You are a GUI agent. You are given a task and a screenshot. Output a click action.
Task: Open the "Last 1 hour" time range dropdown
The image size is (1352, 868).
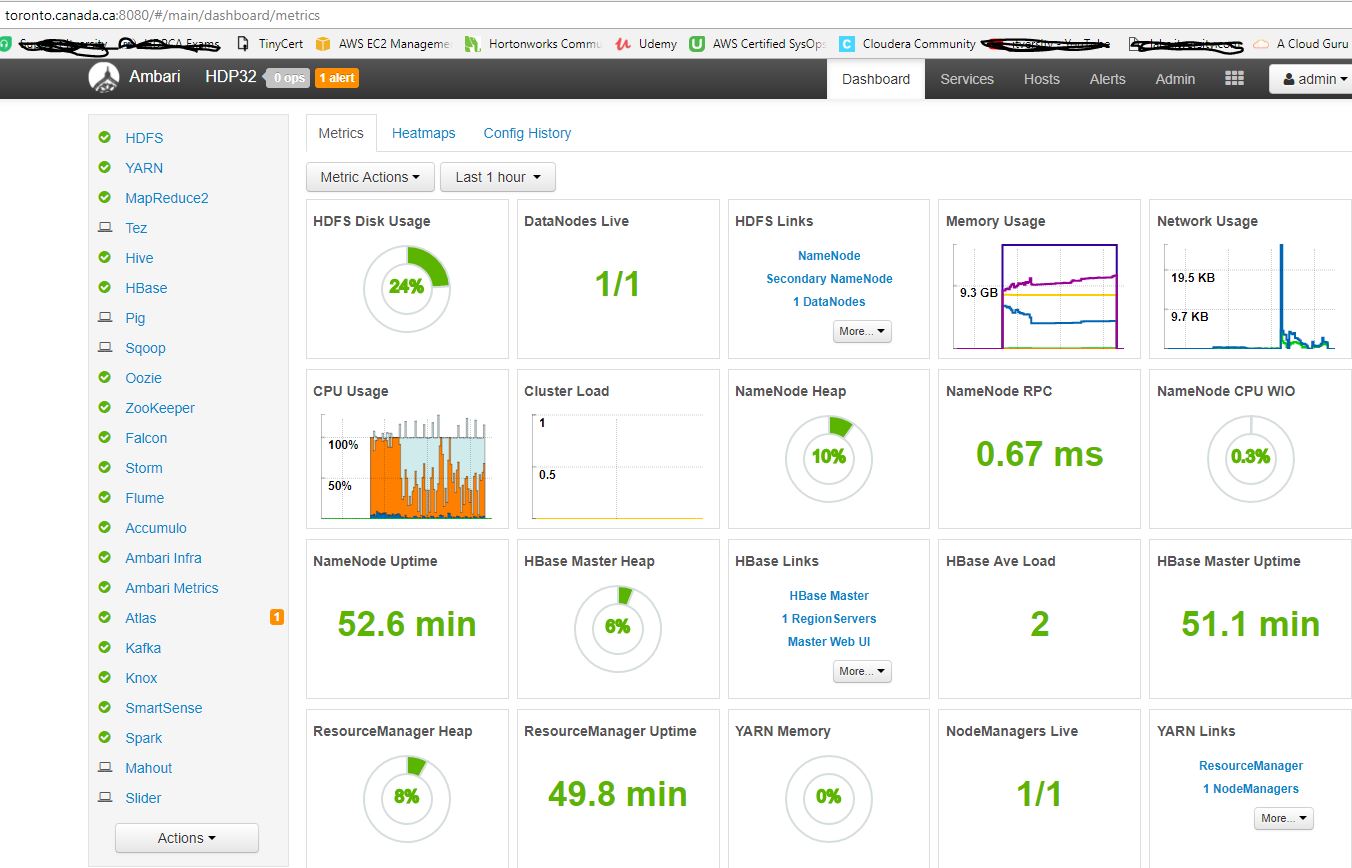pos(497,177)
